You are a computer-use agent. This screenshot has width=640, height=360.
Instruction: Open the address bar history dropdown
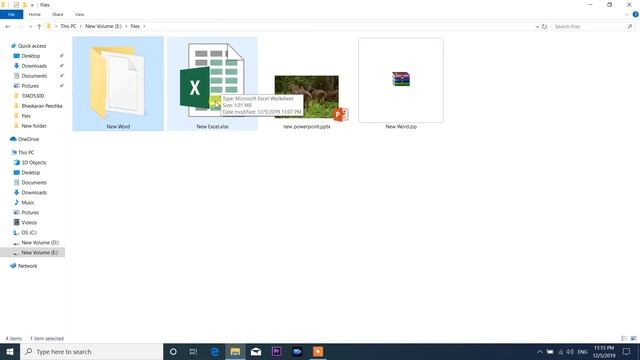pos(537,27)
